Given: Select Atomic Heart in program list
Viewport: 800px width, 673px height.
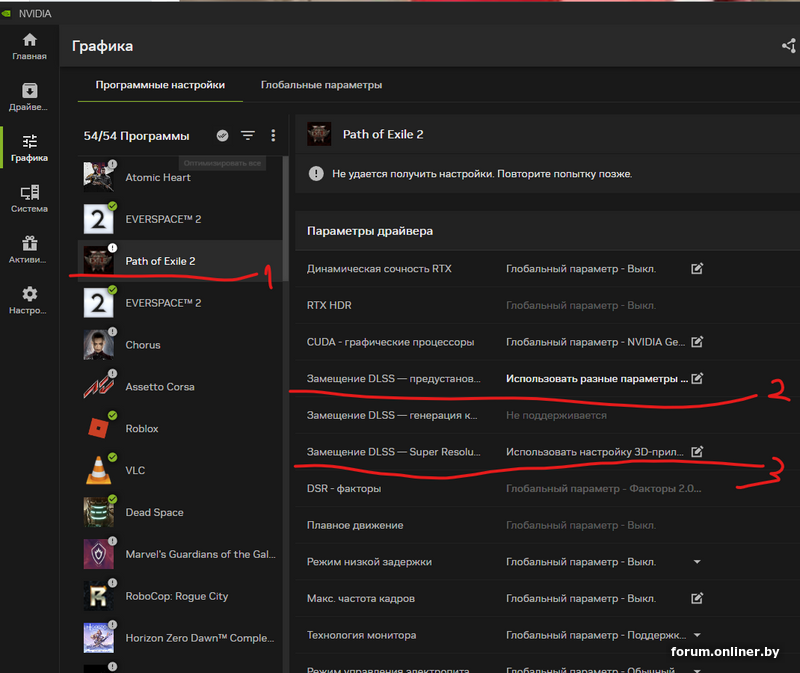Looking at the screenshot, I should click(x=180, y=178).
